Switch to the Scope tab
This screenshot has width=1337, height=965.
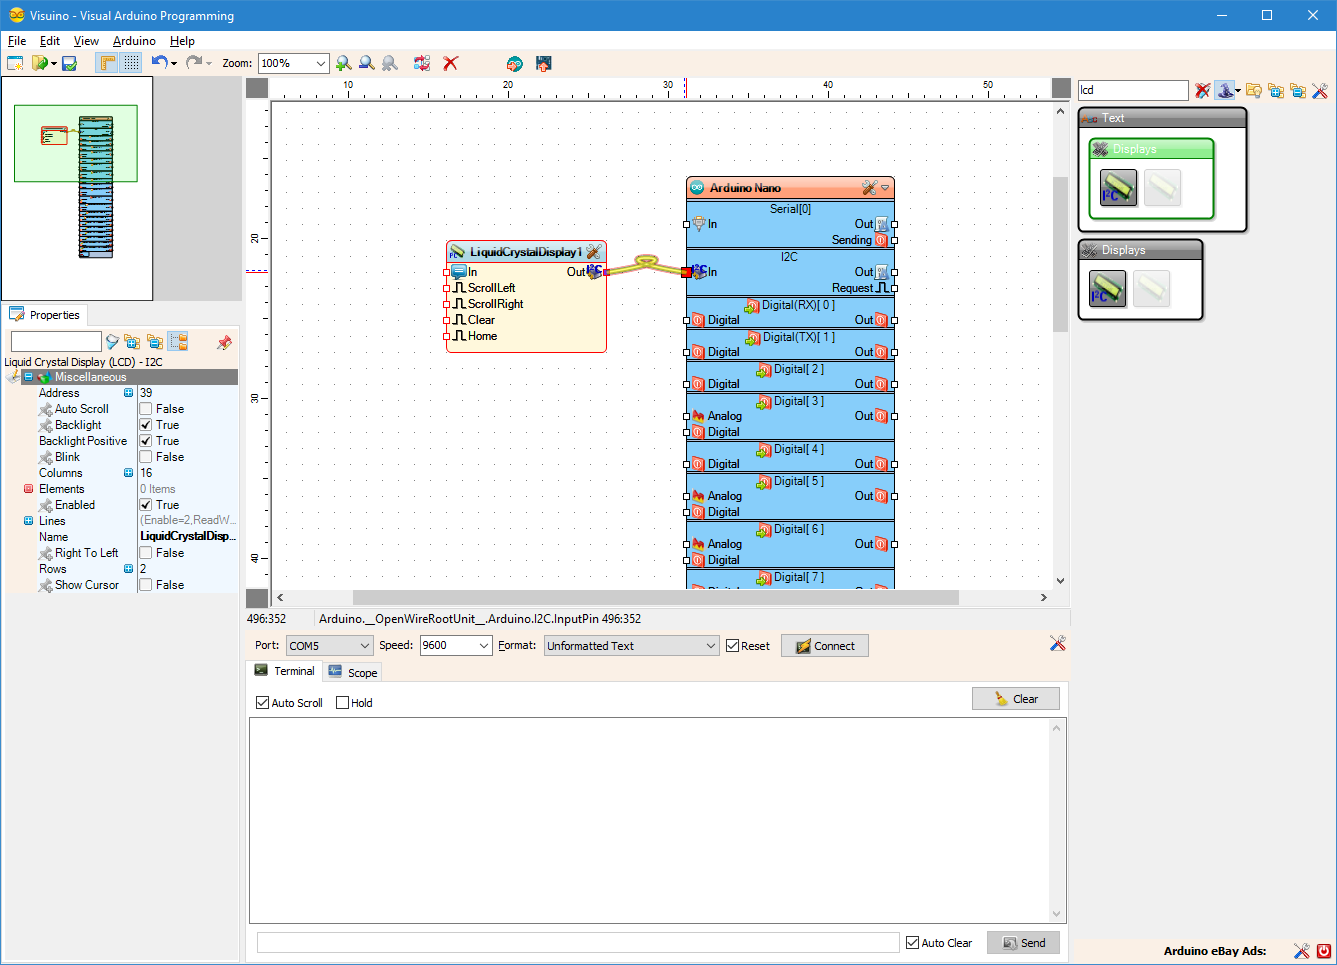pyautogui.click(x=352, y=672)
